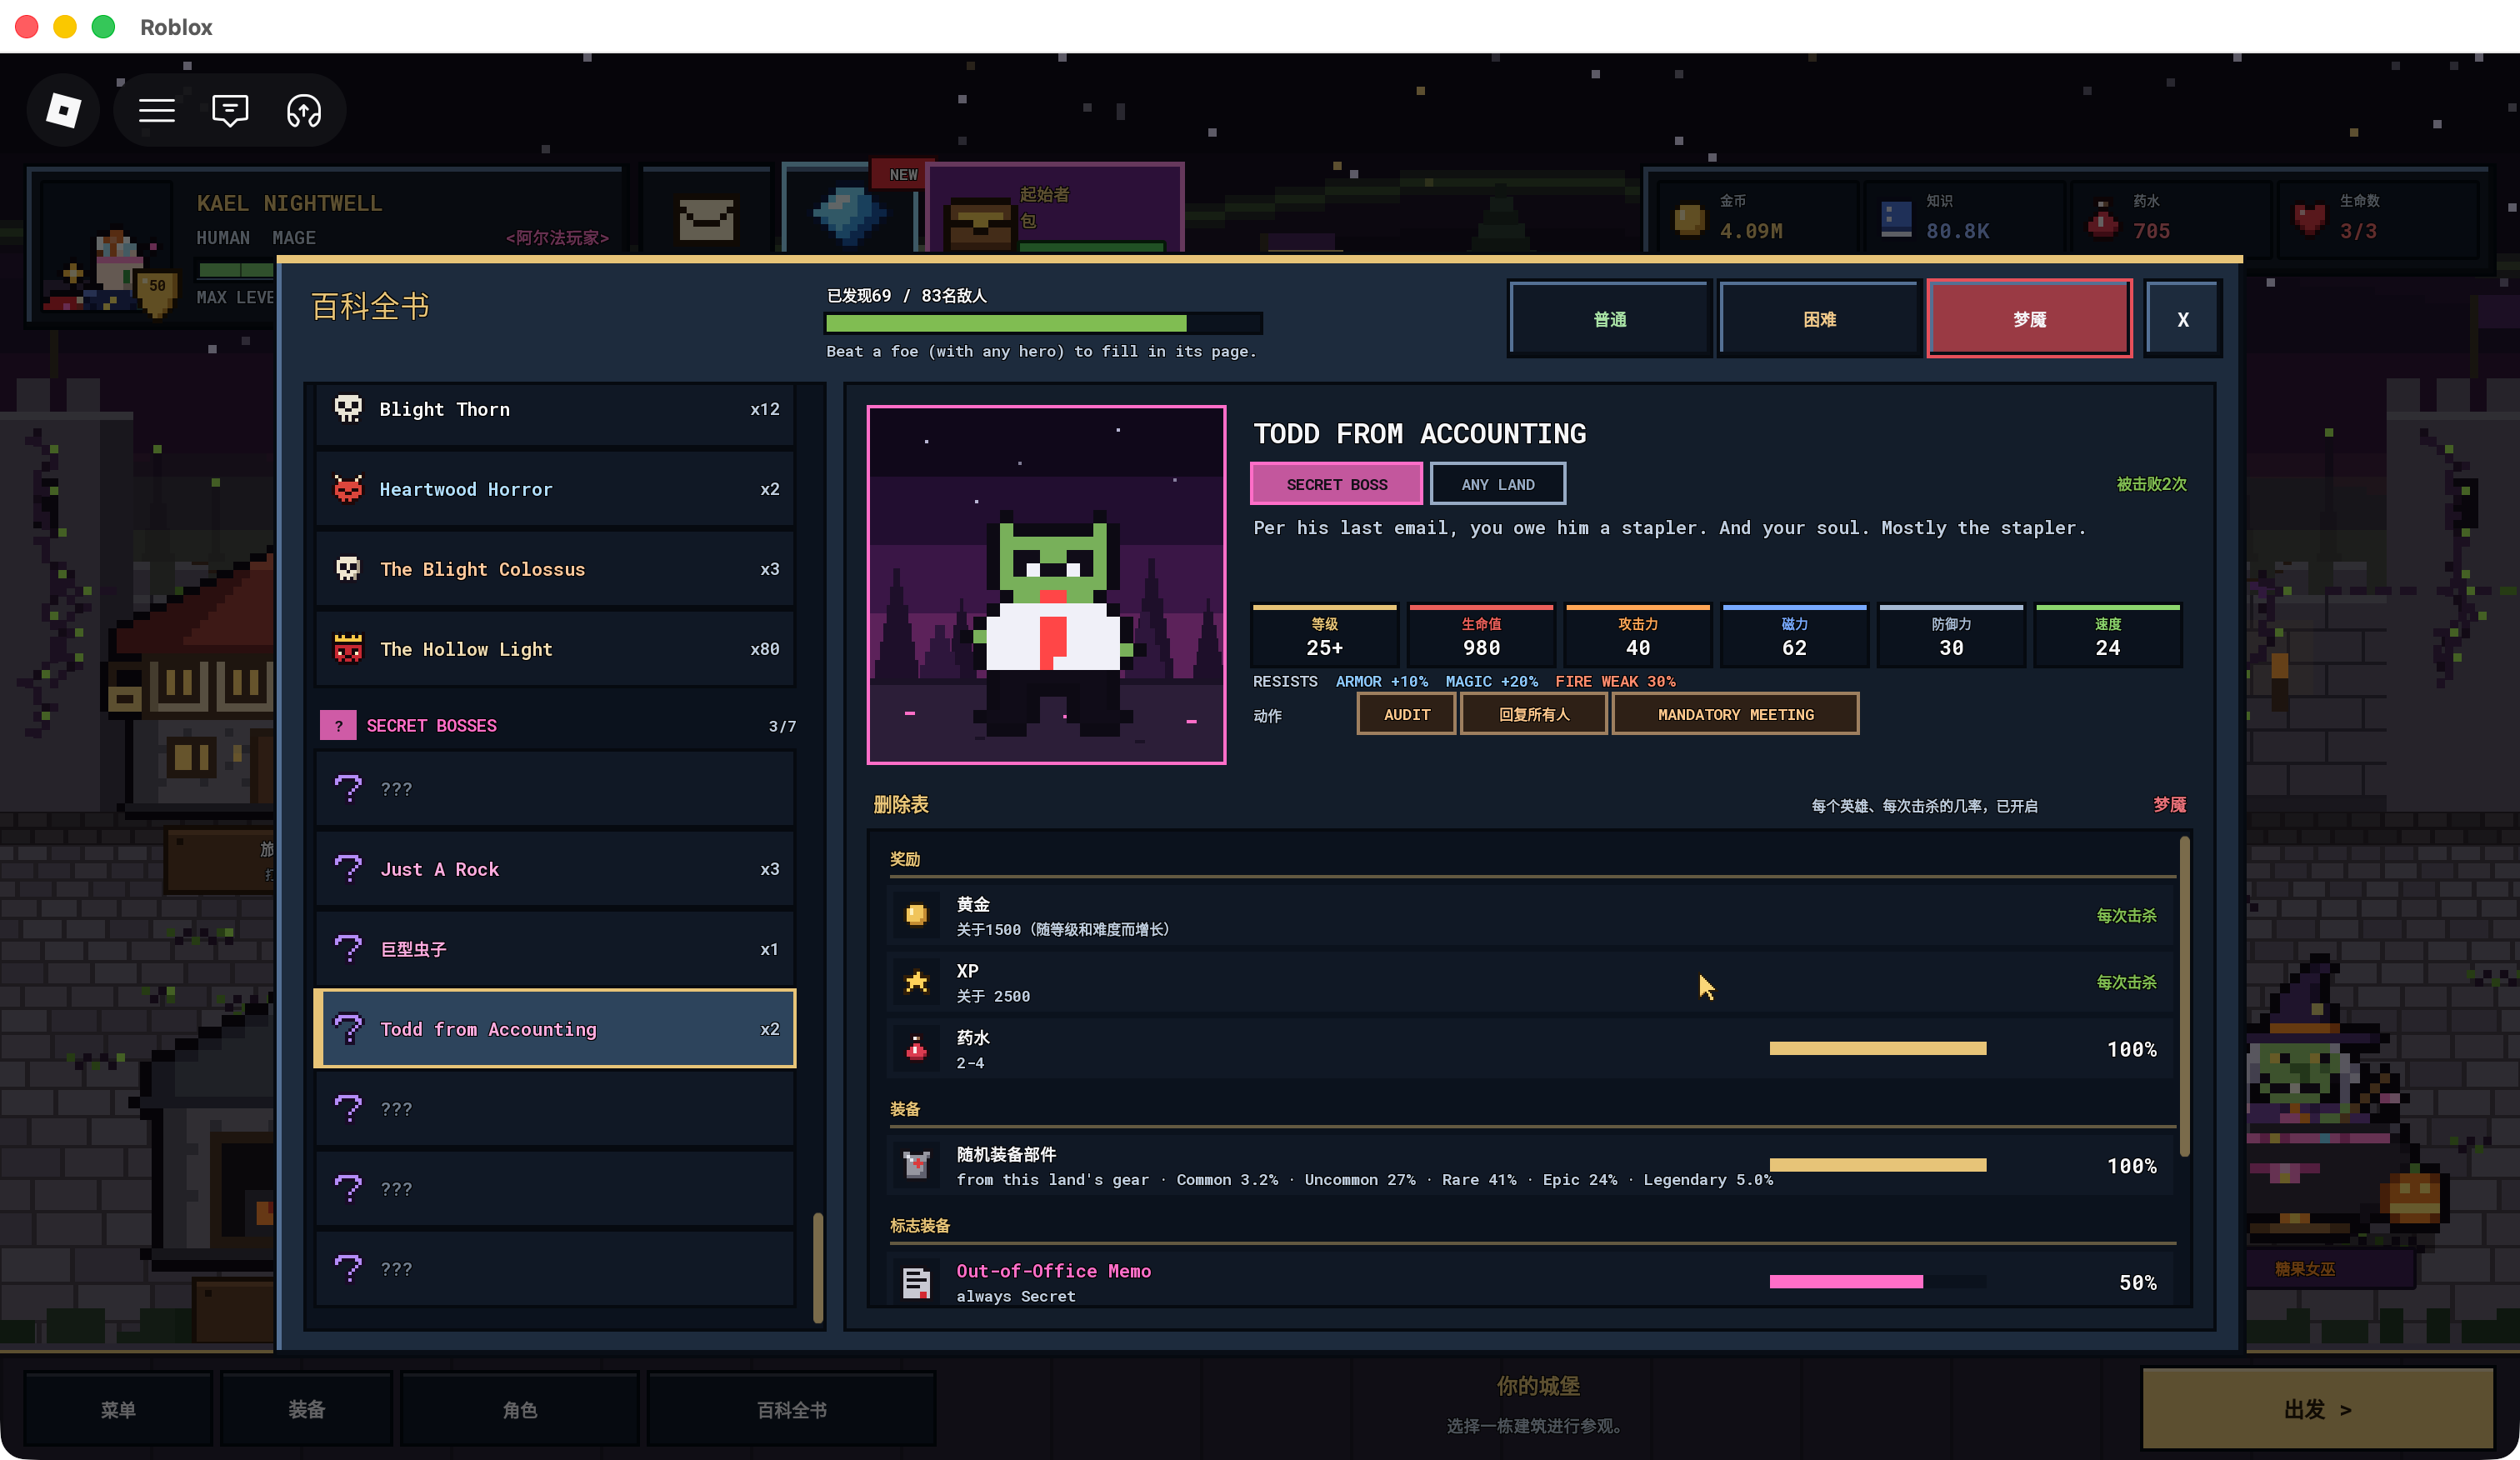Click the drop table scrollbar
Screen dimensions: 2520x1460
tap(2184, 997)
